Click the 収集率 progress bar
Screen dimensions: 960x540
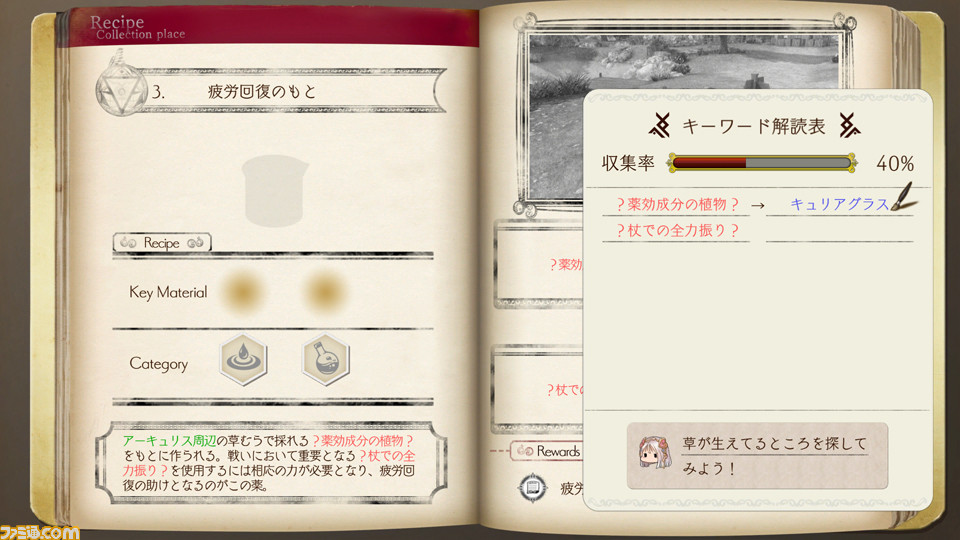coord(762,163)
